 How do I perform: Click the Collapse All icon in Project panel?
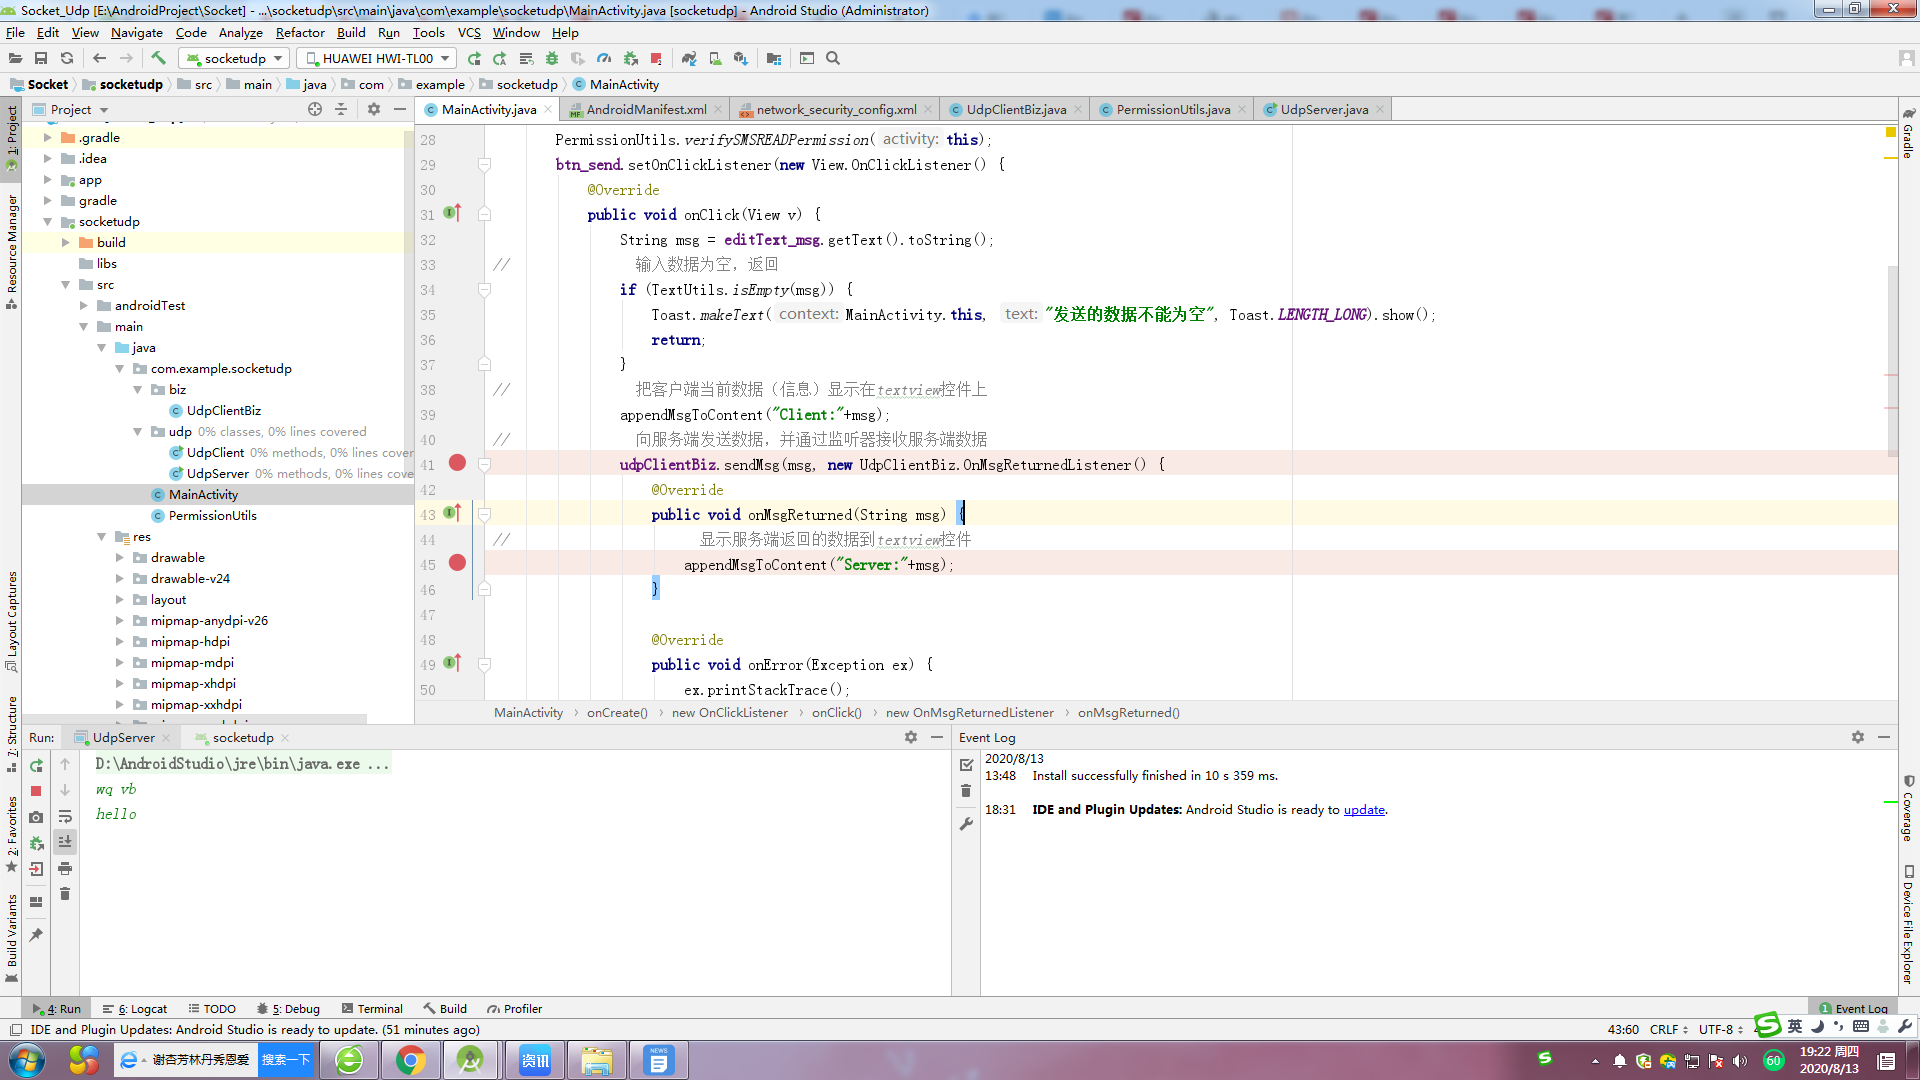(x=341, y=109)
